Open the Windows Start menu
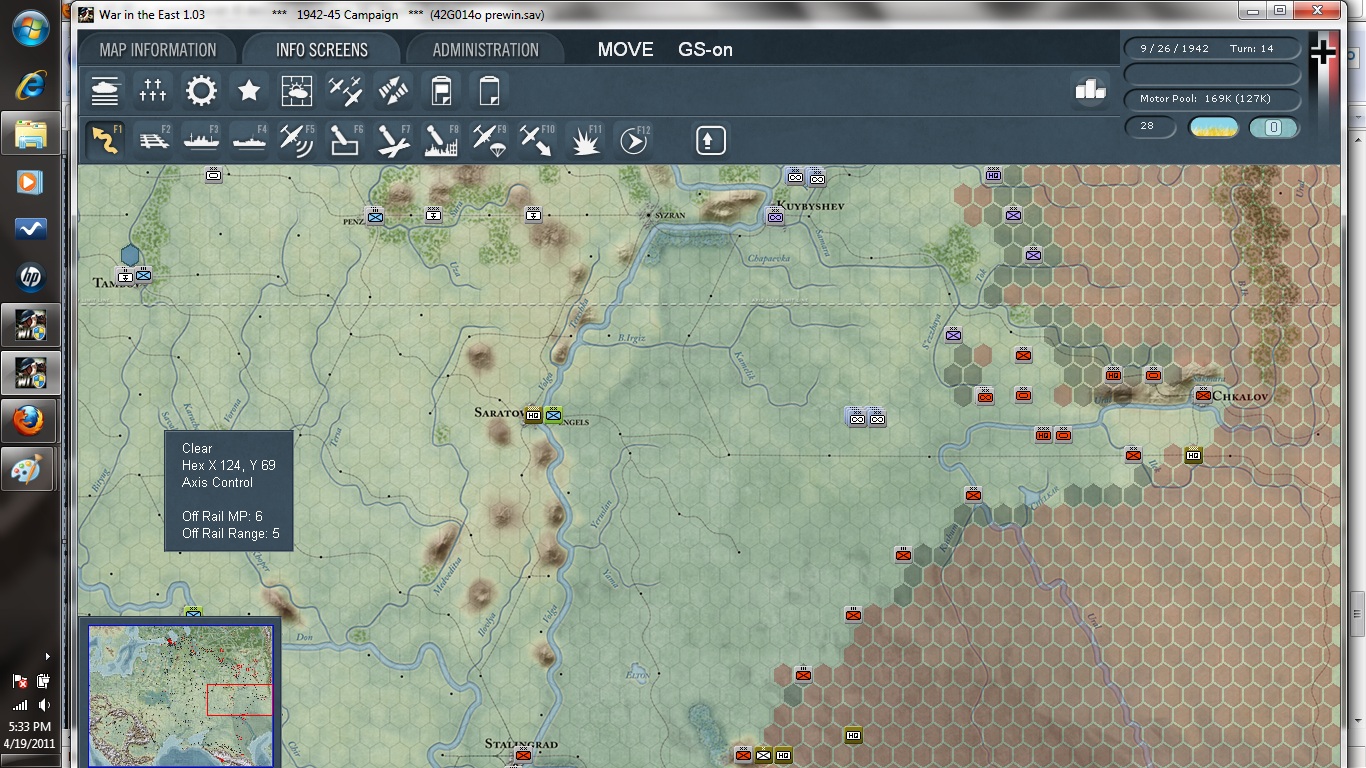This screenshot has width=1366, height=768. [x=31, y=28]
